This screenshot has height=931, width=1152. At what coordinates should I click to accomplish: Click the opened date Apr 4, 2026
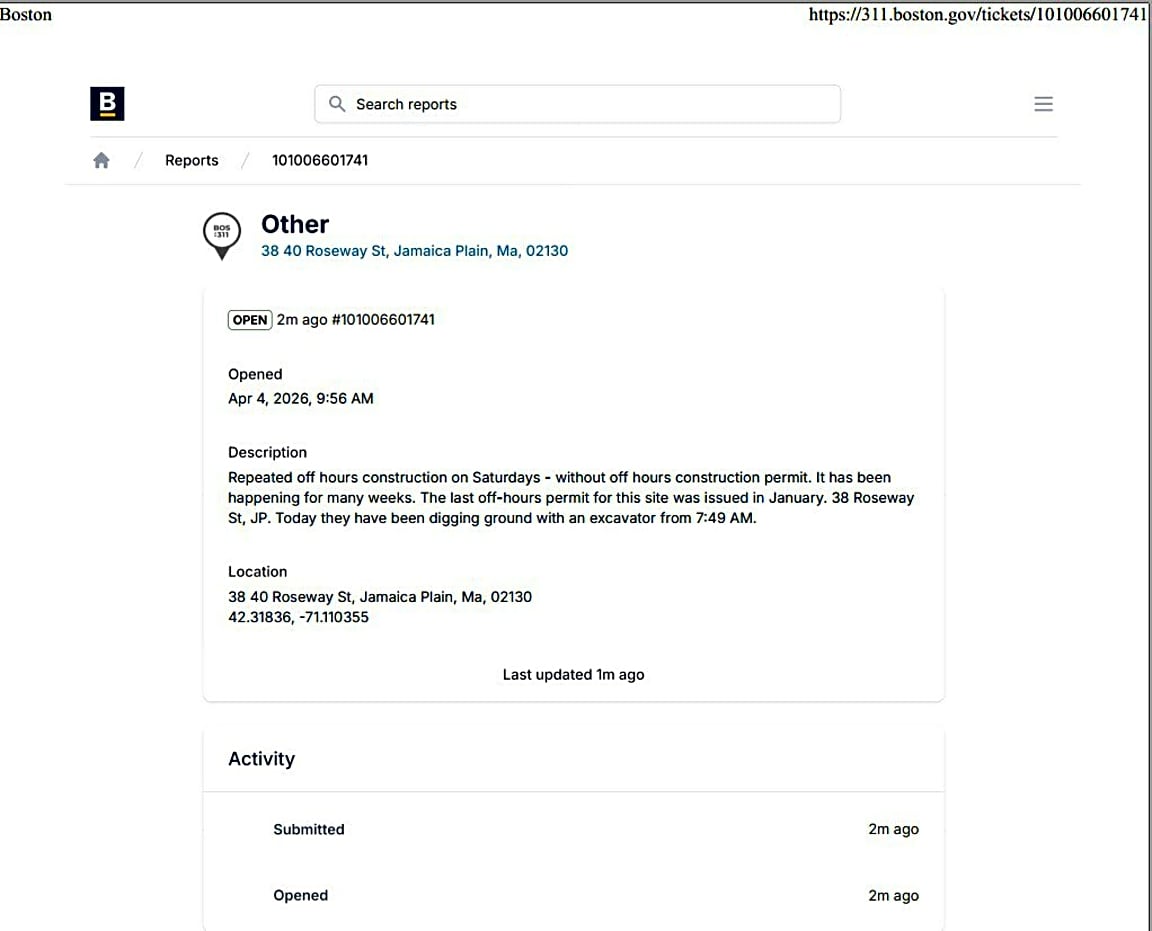click(301, 398)
